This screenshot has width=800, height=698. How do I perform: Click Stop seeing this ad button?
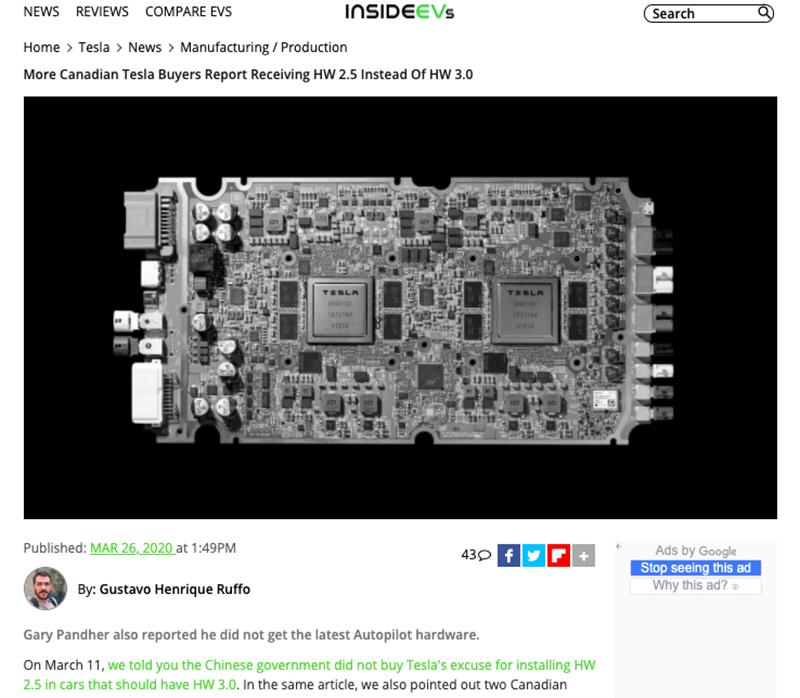[695, 568]
